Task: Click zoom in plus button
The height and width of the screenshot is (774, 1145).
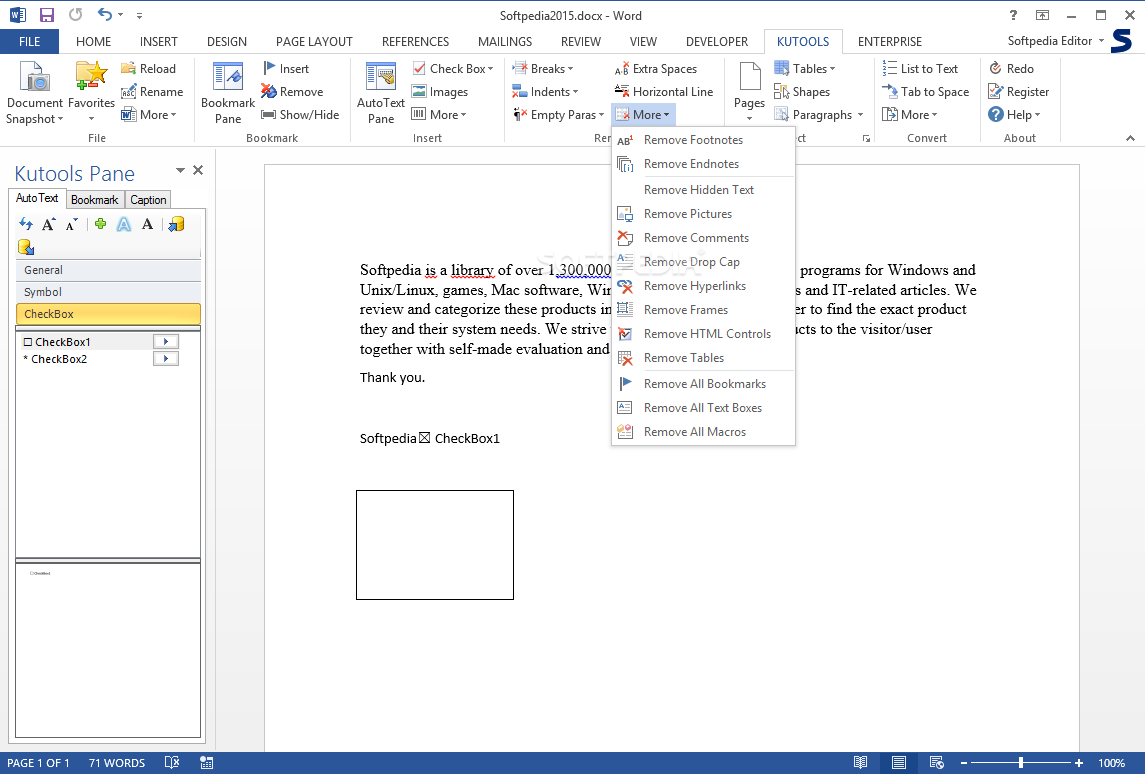Action: (1079, 763)
